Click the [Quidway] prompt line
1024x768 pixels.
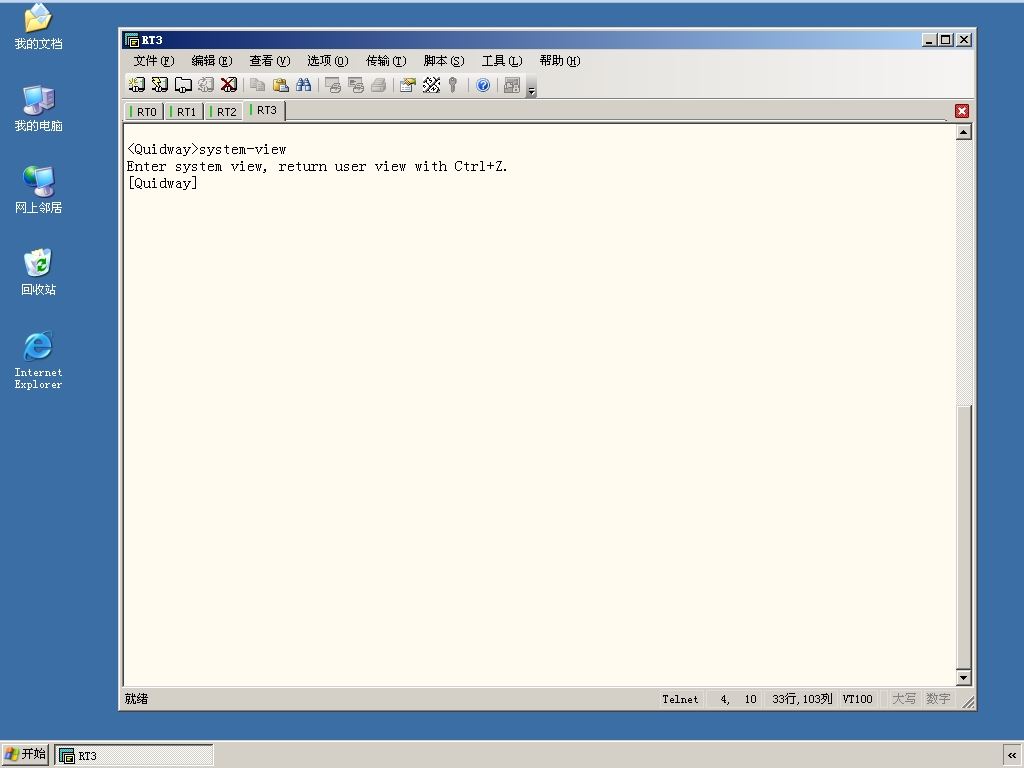163,184
